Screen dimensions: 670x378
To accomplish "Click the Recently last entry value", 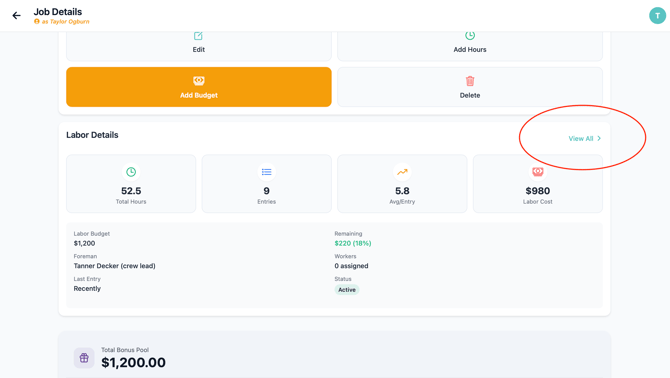I will pyautogui.click(x=87, y=289).
